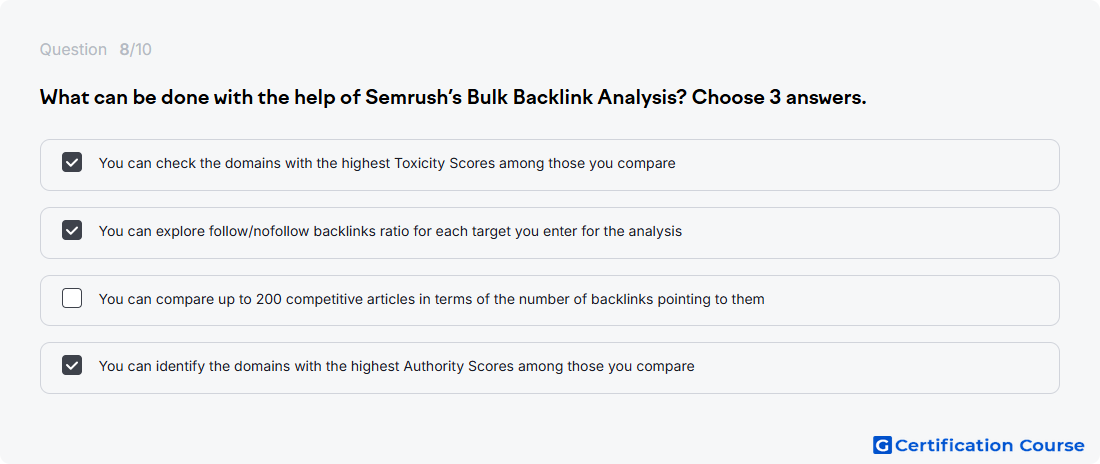Select the answer text about Toxicity Scores
This screenshot has height=464, width=1100.
click(x=387, y=164)
